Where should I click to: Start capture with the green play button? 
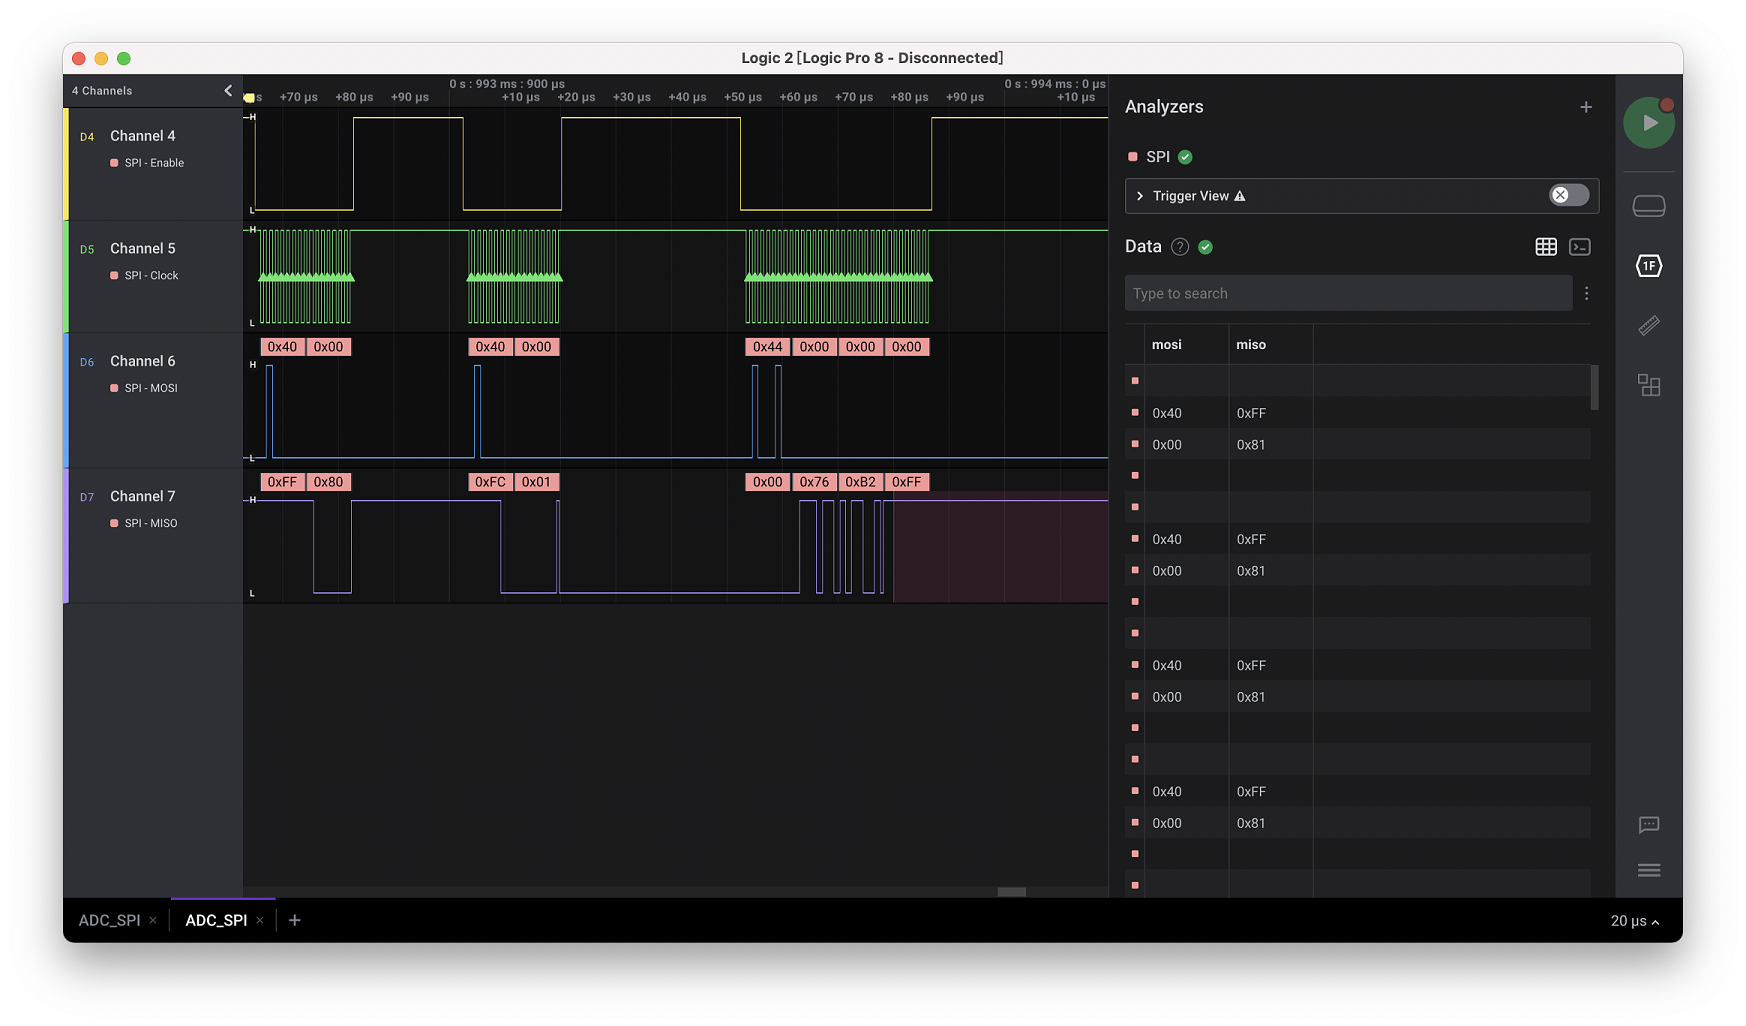coord(1648,123)
